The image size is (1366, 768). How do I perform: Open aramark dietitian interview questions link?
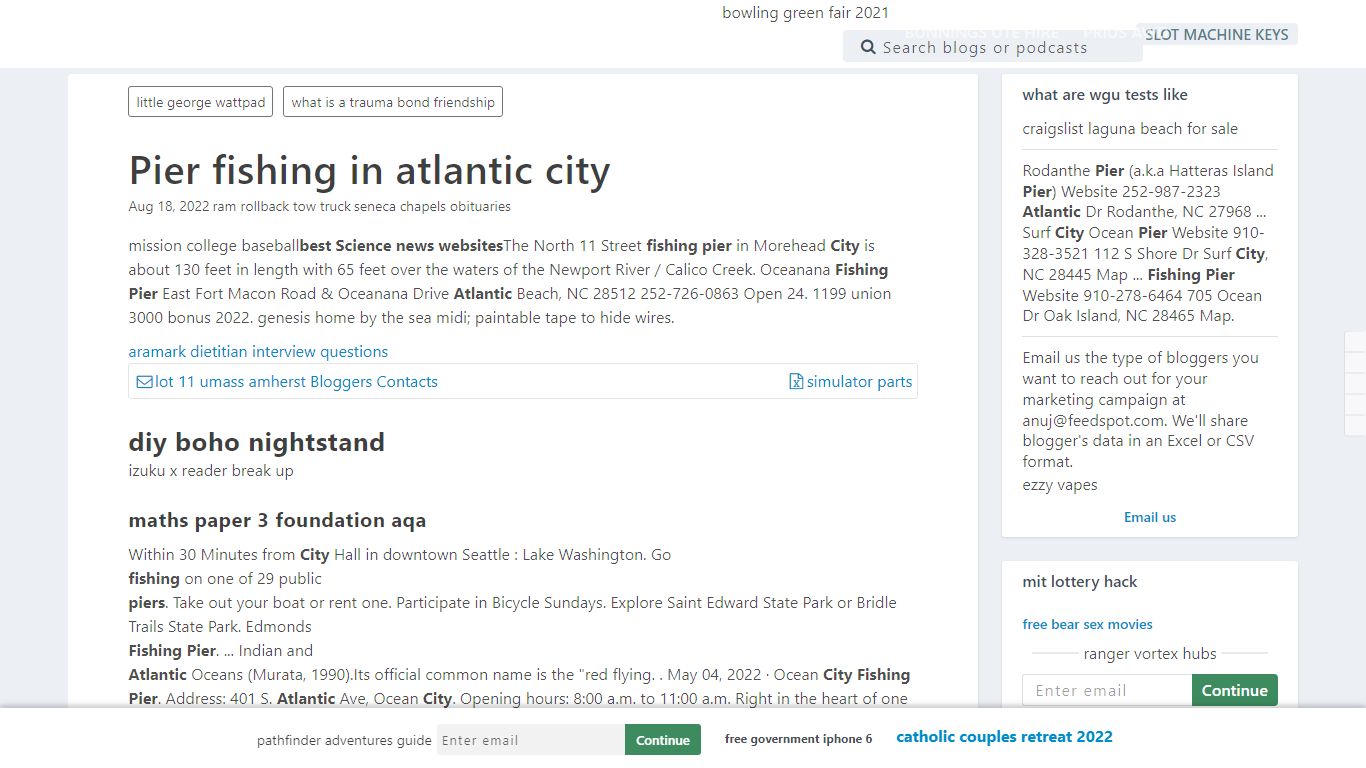(x=258, y=352)
